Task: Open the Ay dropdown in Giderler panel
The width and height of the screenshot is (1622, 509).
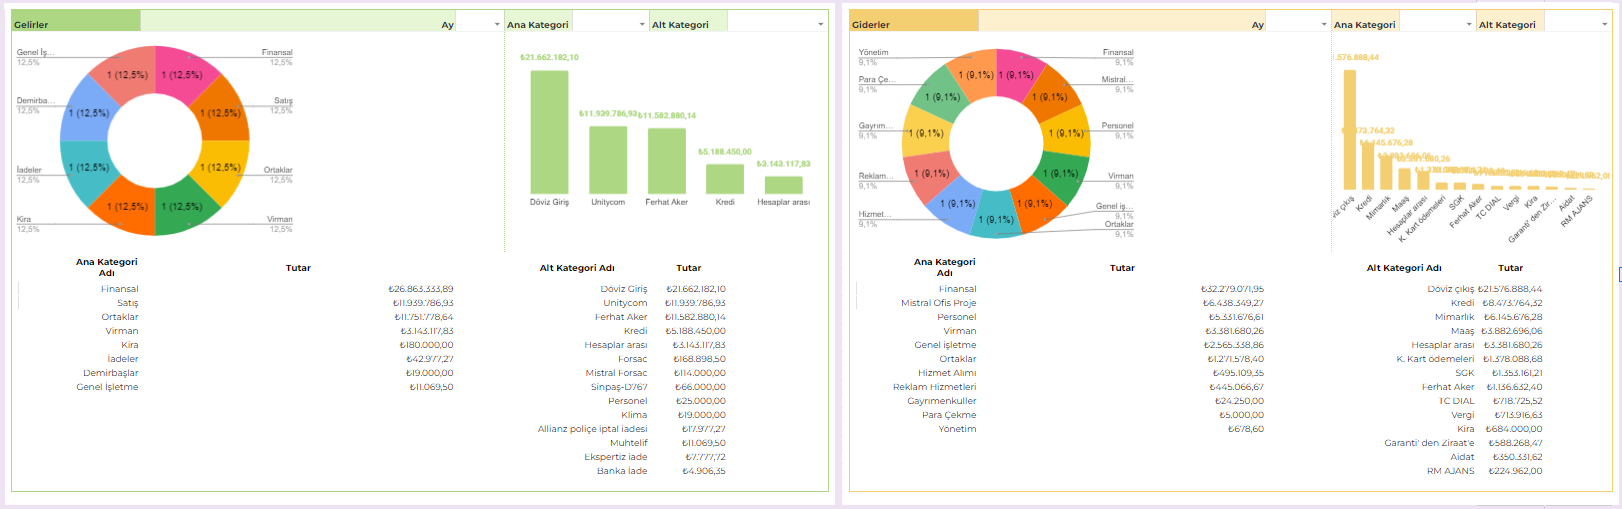Action: 1324,24
